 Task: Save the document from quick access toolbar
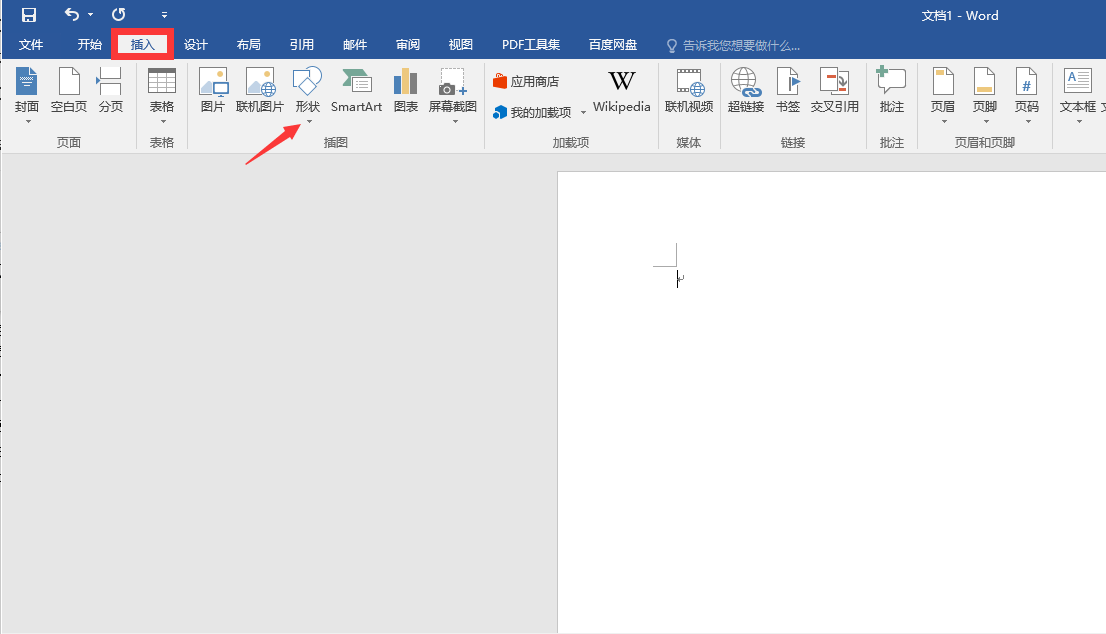[27, 15]
